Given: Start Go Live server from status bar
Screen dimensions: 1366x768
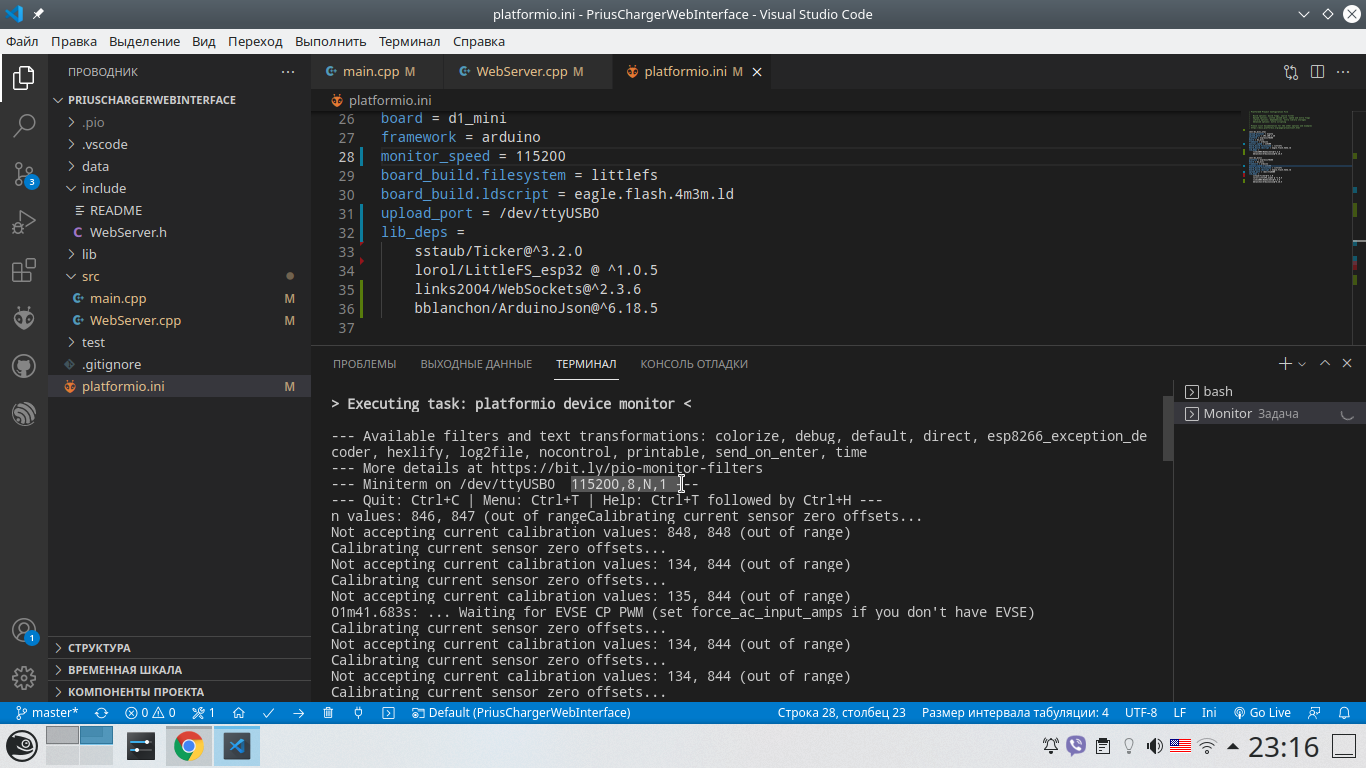Looking at the screenshot, I should pos(1262,713).
